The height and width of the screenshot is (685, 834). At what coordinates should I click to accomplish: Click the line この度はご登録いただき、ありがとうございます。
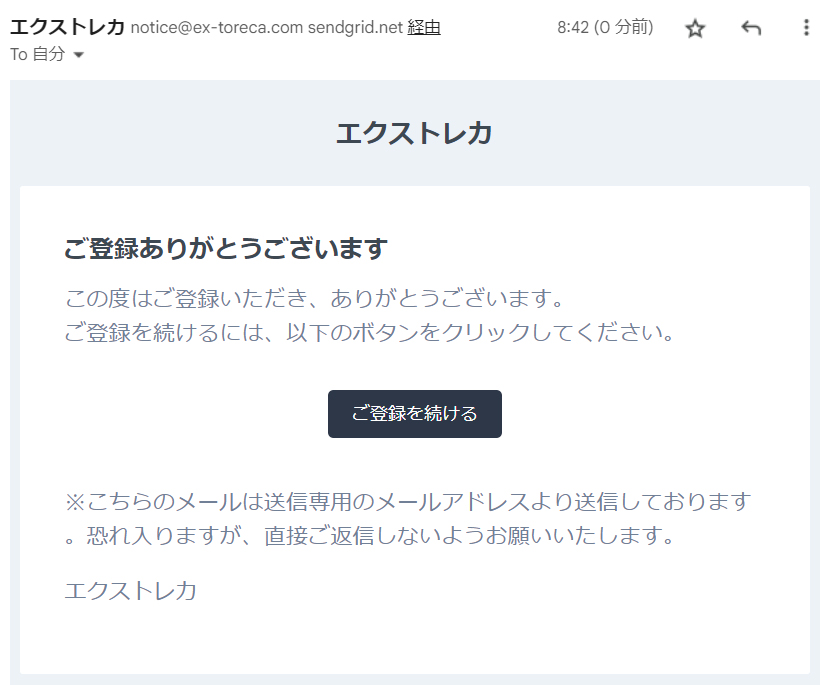click(314, 298)
